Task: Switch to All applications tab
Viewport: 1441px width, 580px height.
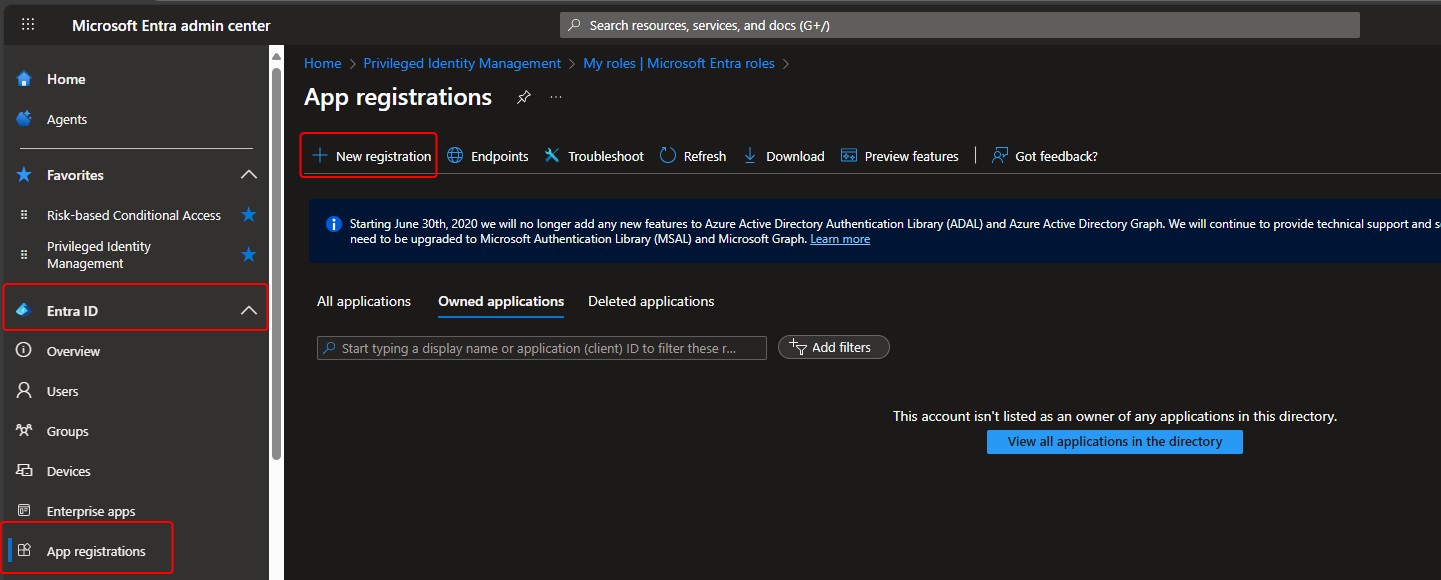Action: point(364,301)
